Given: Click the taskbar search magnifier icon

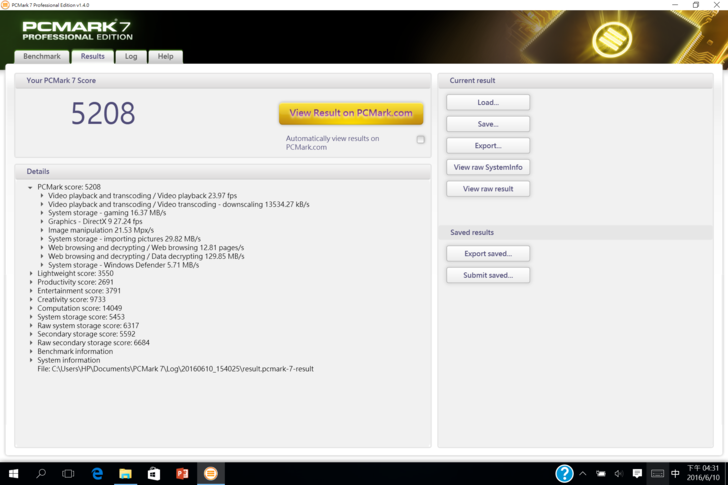Looking at the screenshot, I should click(41, 473).
